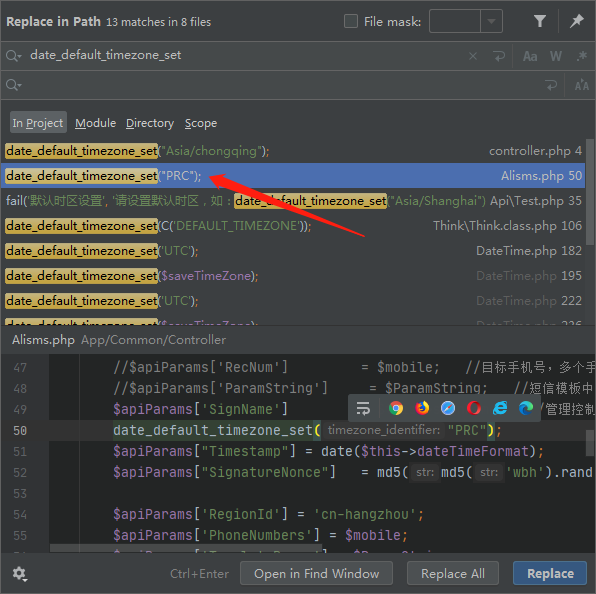This screenshot has height=594, width=596.
Task: Select the controller.php 4 result row
Action: point(293,151)
